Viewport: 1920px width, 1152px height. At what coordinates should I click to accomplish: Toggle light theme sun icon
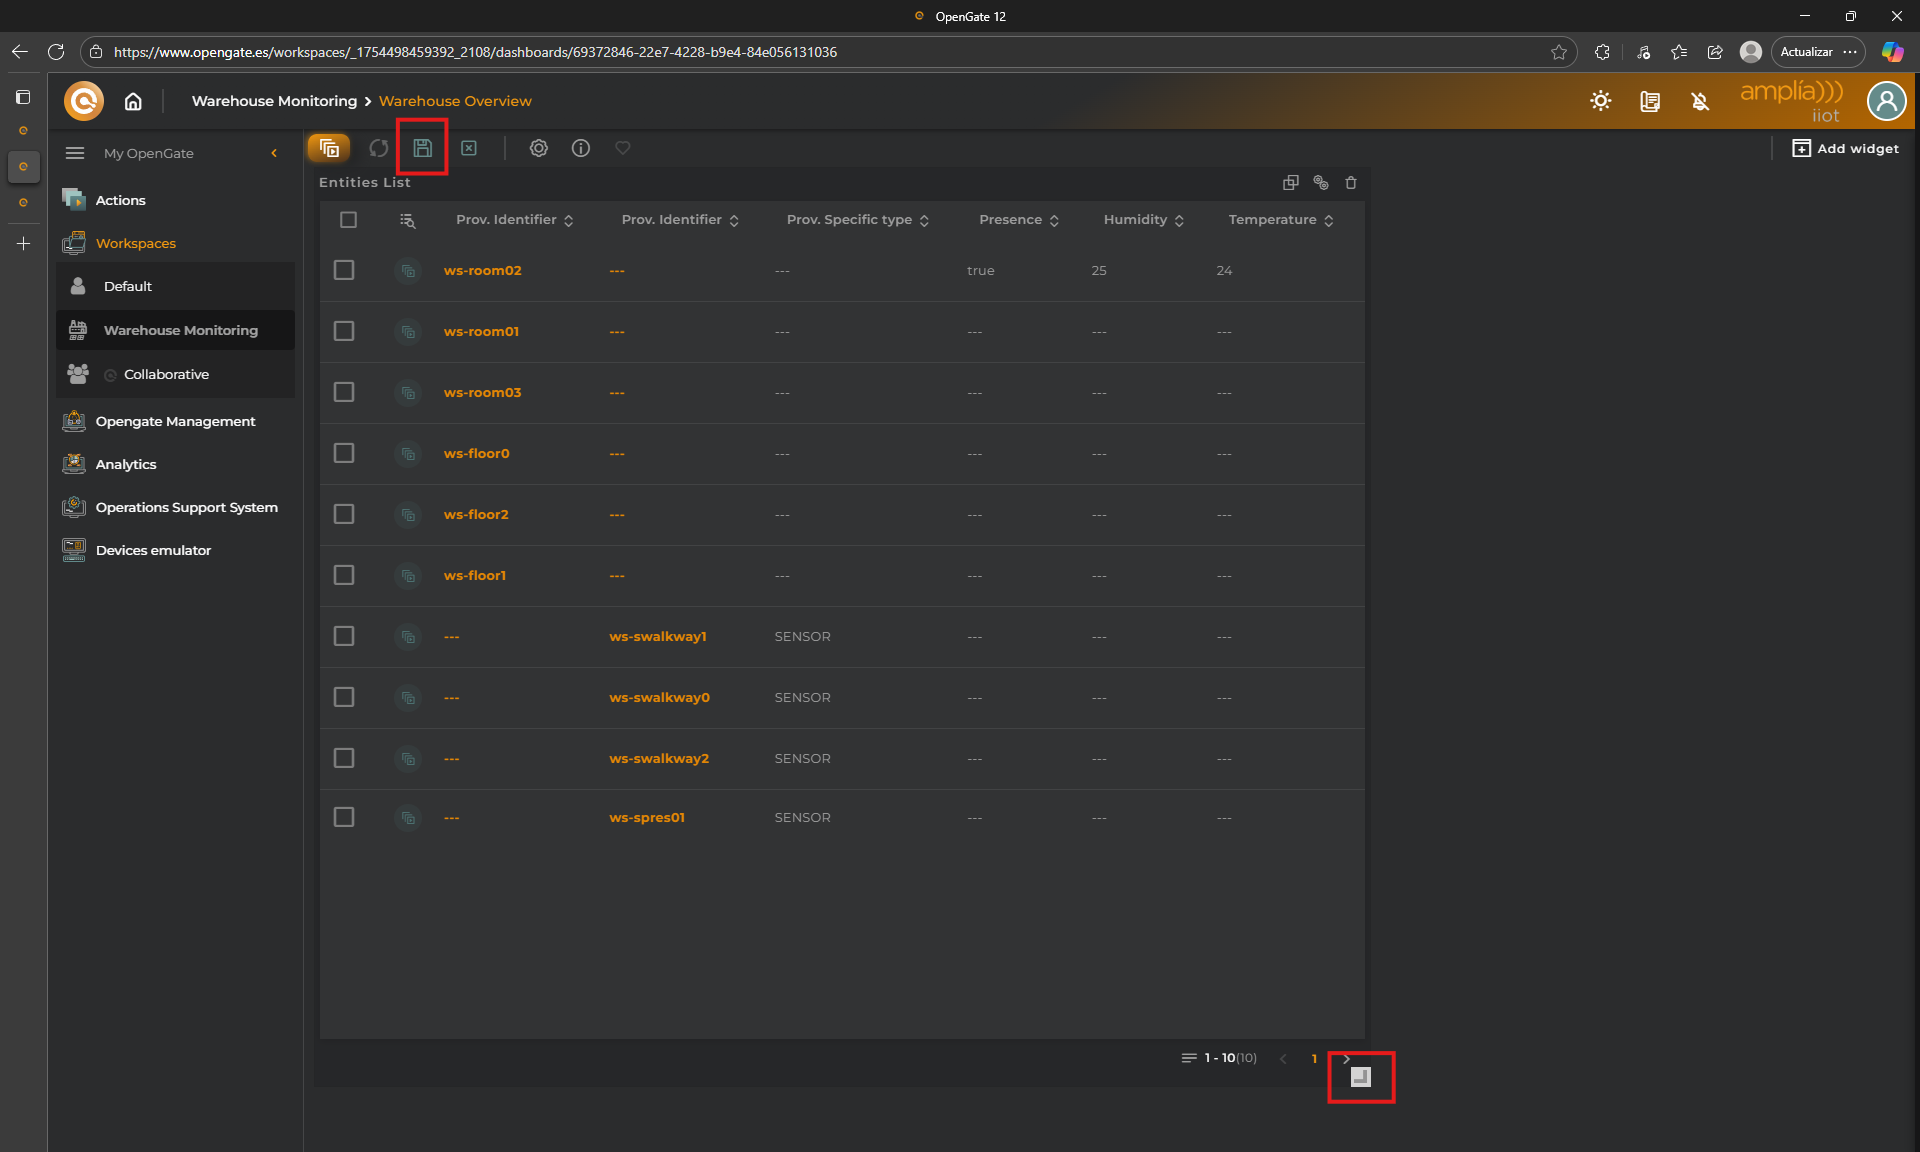(x=1600, y=101)
